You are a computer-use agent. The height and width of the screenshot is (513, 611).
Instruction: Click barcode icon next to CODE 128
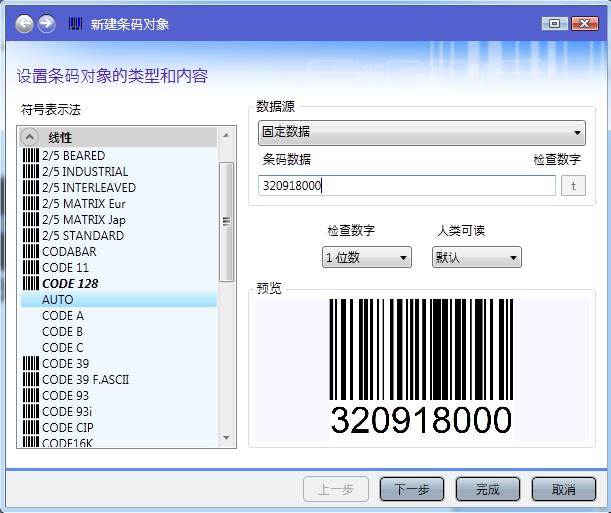[x=31, y=283]
